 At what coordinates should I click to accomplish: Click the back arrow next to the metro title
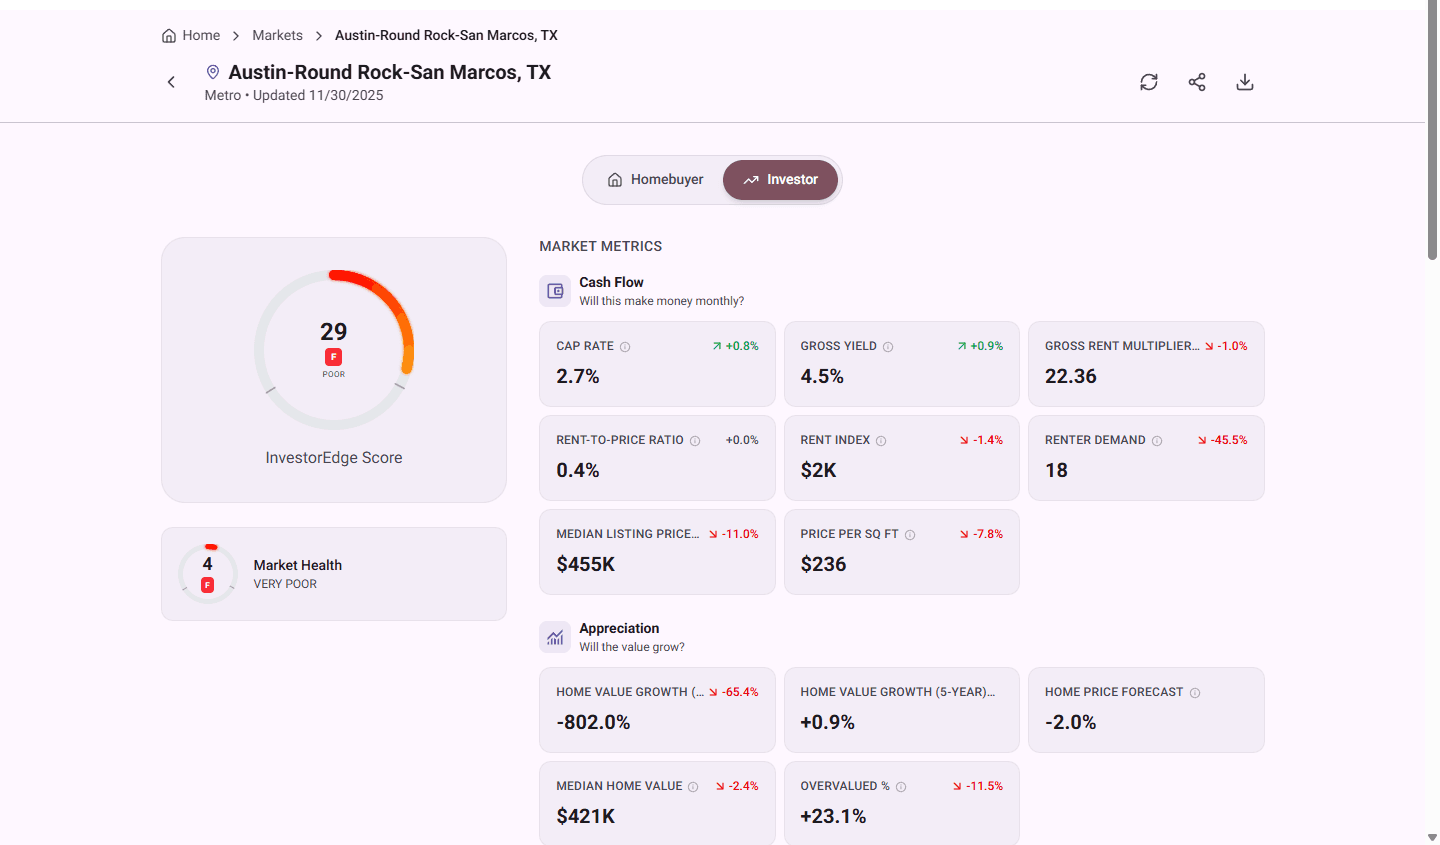click(x=171, y=82)
